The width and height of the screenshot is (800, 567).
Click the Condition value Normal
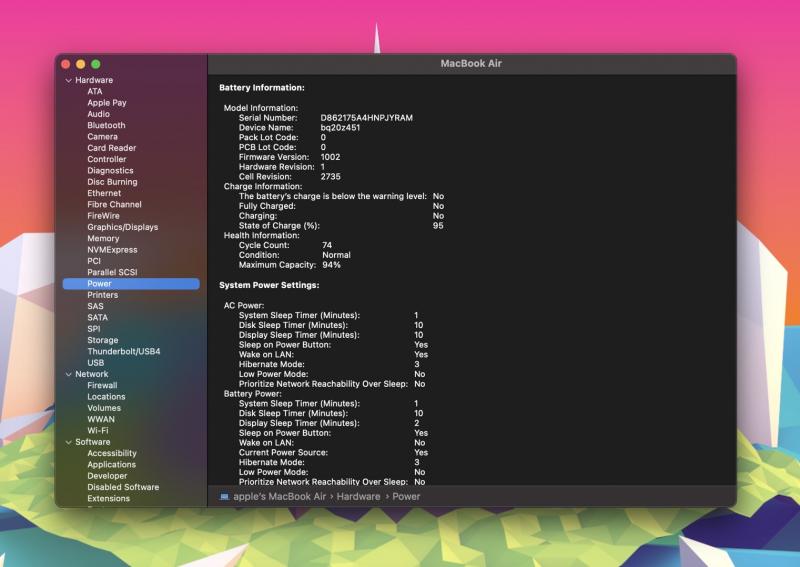(336, 255)
